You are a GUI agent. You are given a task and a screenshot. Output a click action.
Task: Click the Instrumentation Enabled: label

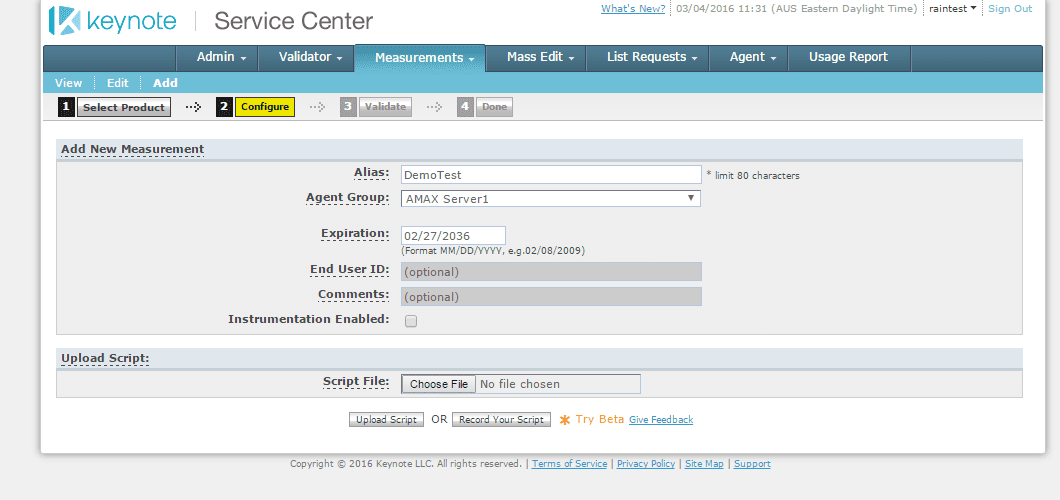[309, 319]
